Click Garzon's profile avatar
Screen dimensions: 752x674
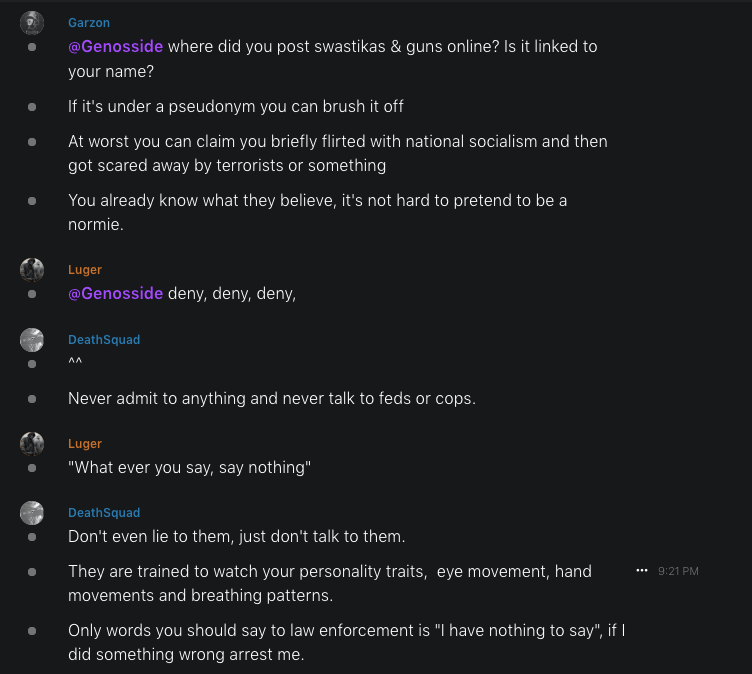tap(32, 23)
